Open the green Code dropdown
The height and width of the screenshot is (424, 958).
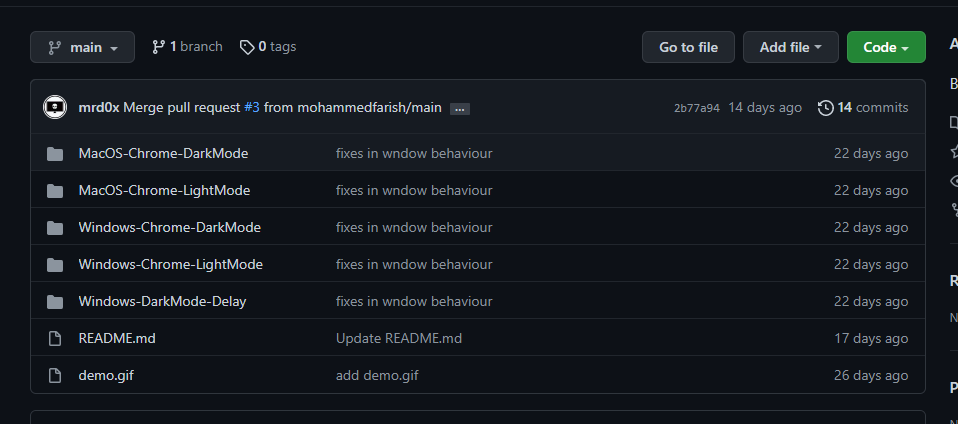pyautogui.click(x=886, y=47)
